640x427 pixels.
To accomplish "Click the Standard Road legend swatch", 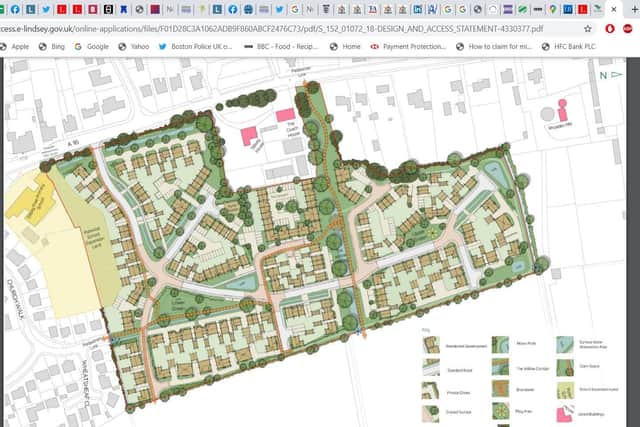I will pos(431,367).
